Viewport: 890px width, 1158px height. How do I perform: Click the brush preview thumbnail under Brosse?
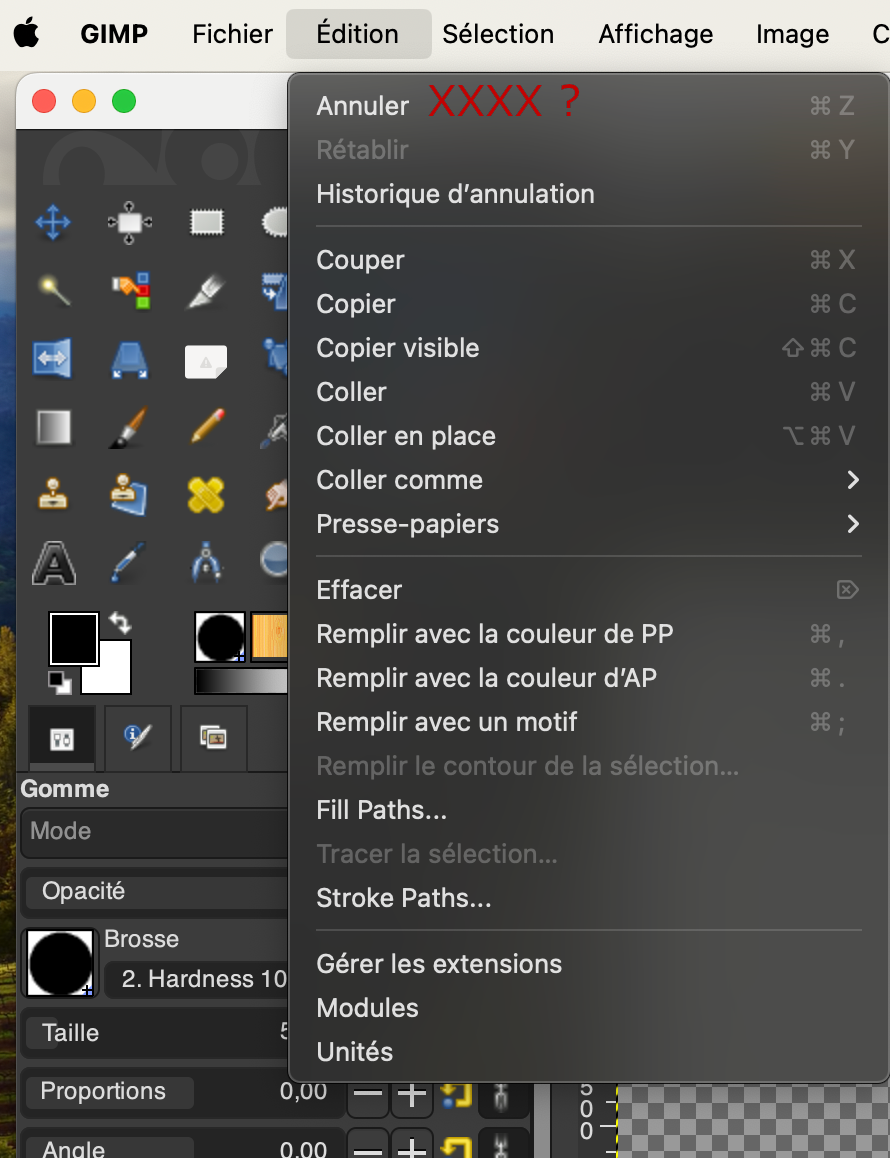[x=60, y=963]
